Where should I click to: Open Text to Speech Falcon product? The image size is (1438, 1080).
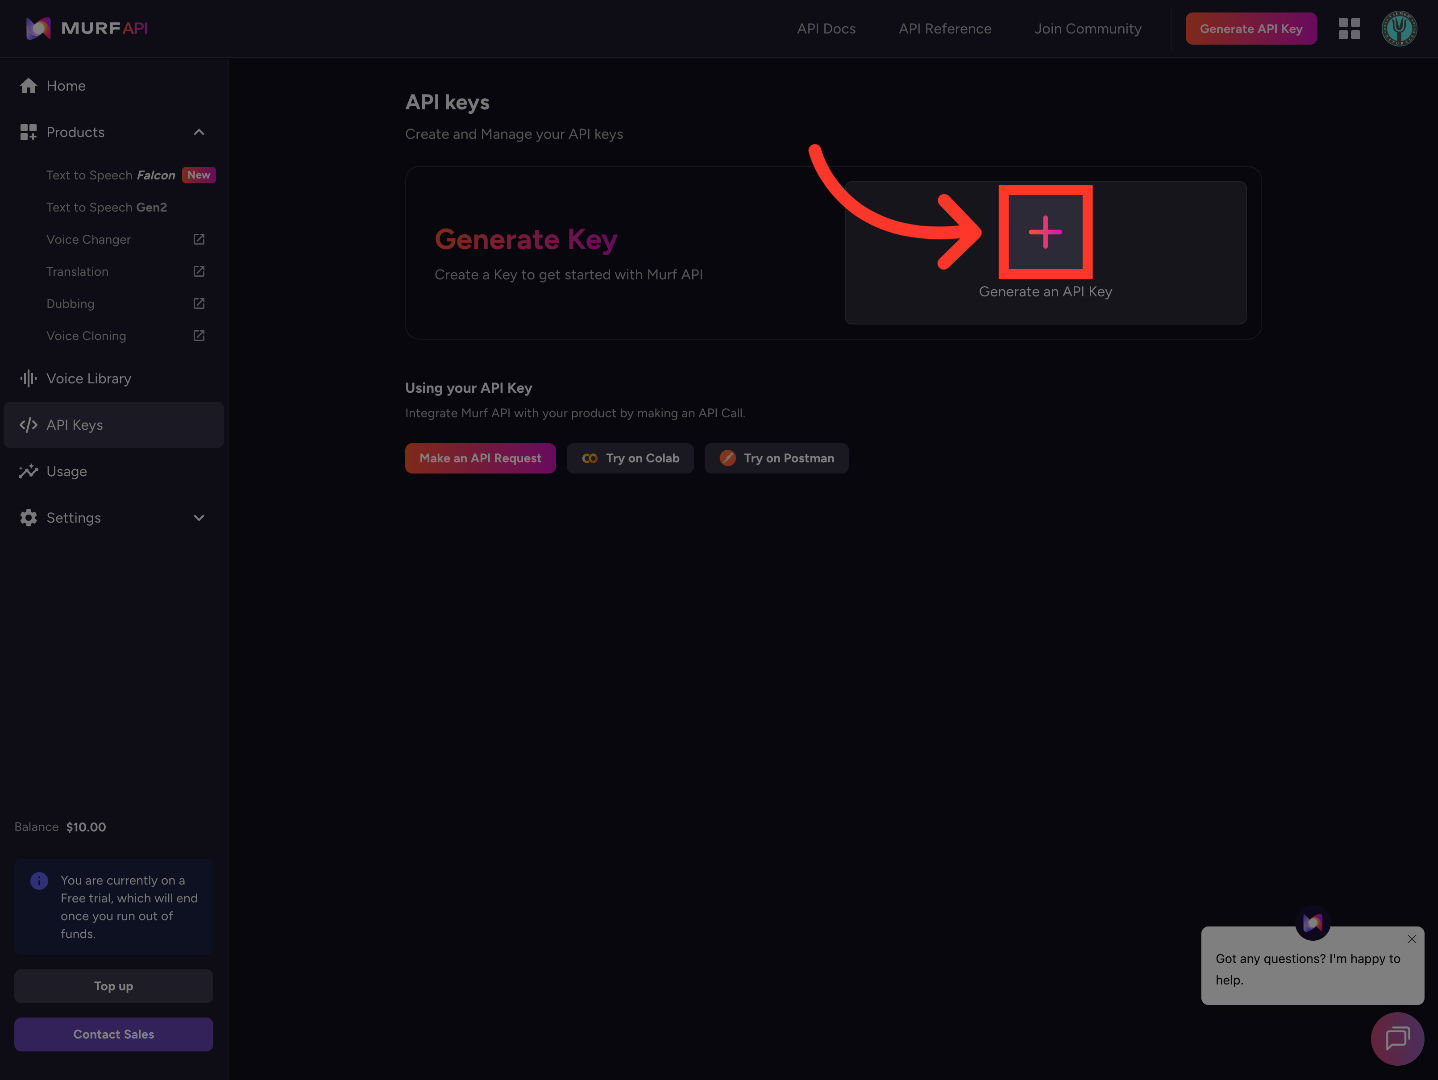tap(110, 175)
